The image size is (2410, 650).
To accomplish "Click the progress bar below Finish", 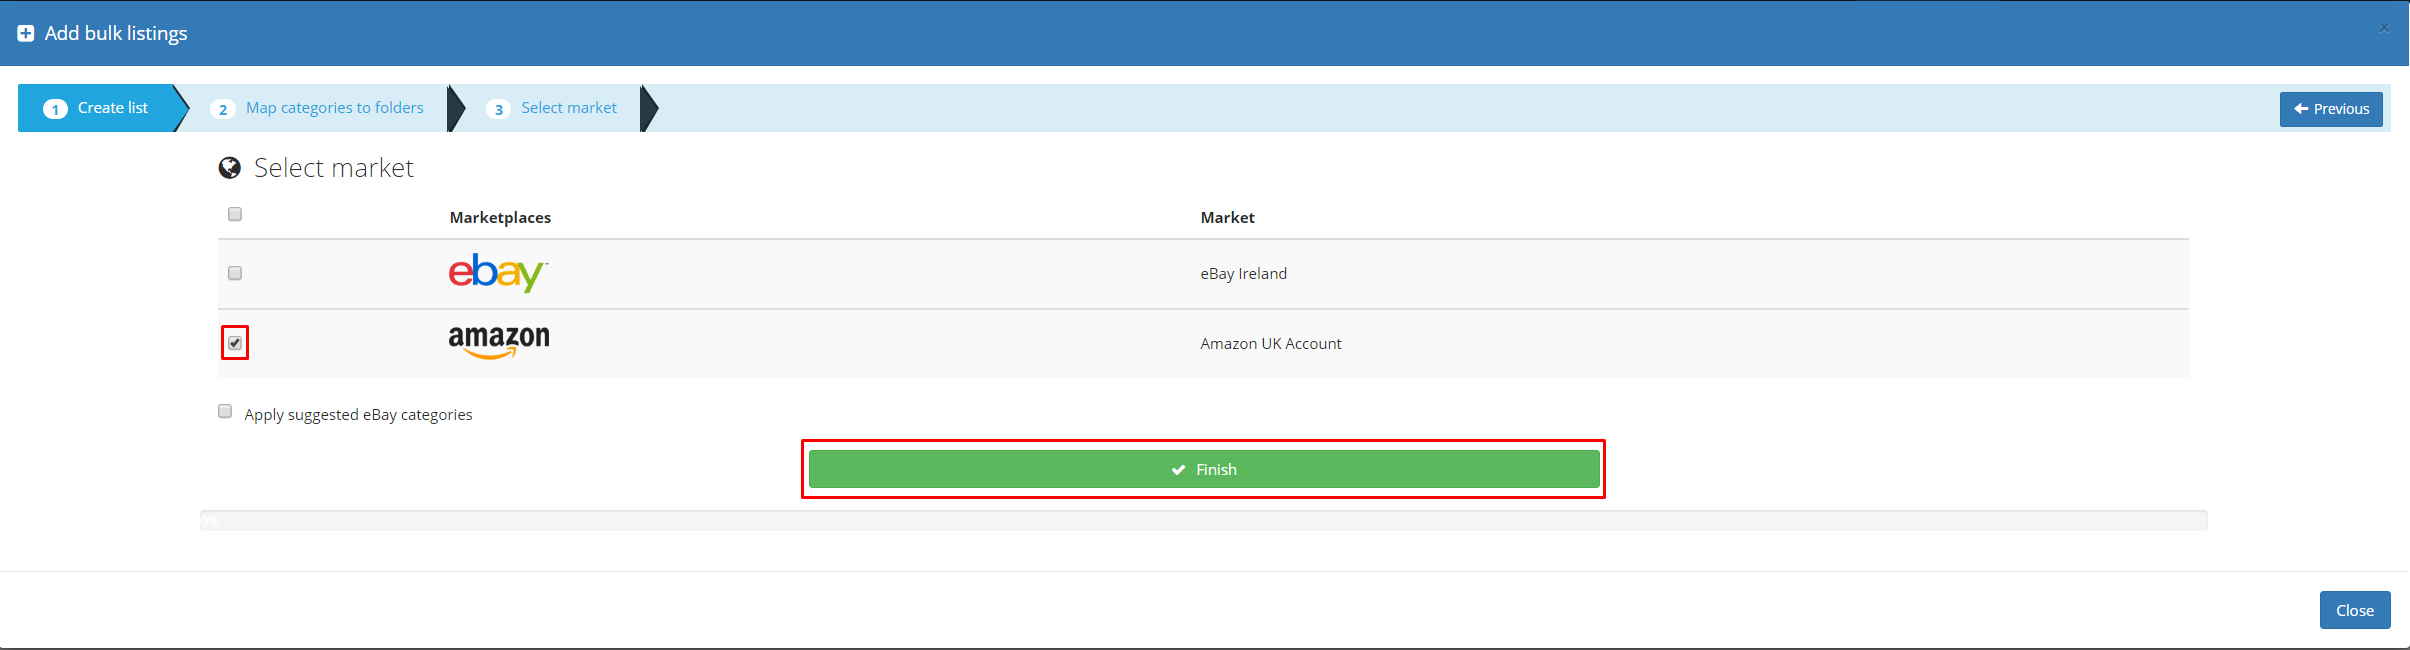I will point(1204,521).
